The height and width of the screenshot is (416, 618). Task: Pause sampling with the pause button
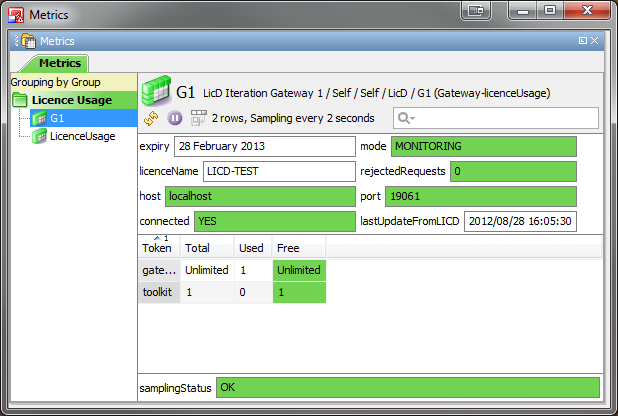point(175,118)
